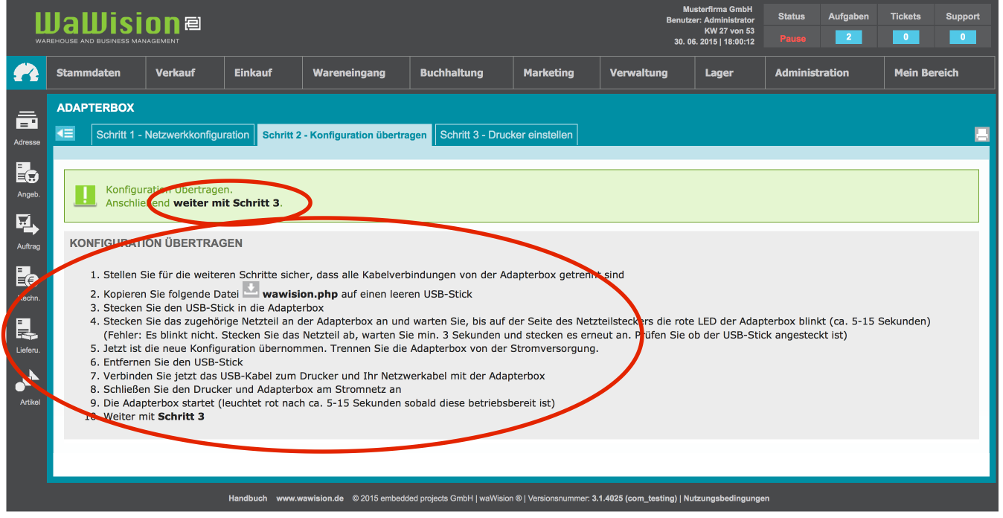Screen dimensions: 1003x518
Task: Click the Aufgaben counter badge
Action: (848, 38)
